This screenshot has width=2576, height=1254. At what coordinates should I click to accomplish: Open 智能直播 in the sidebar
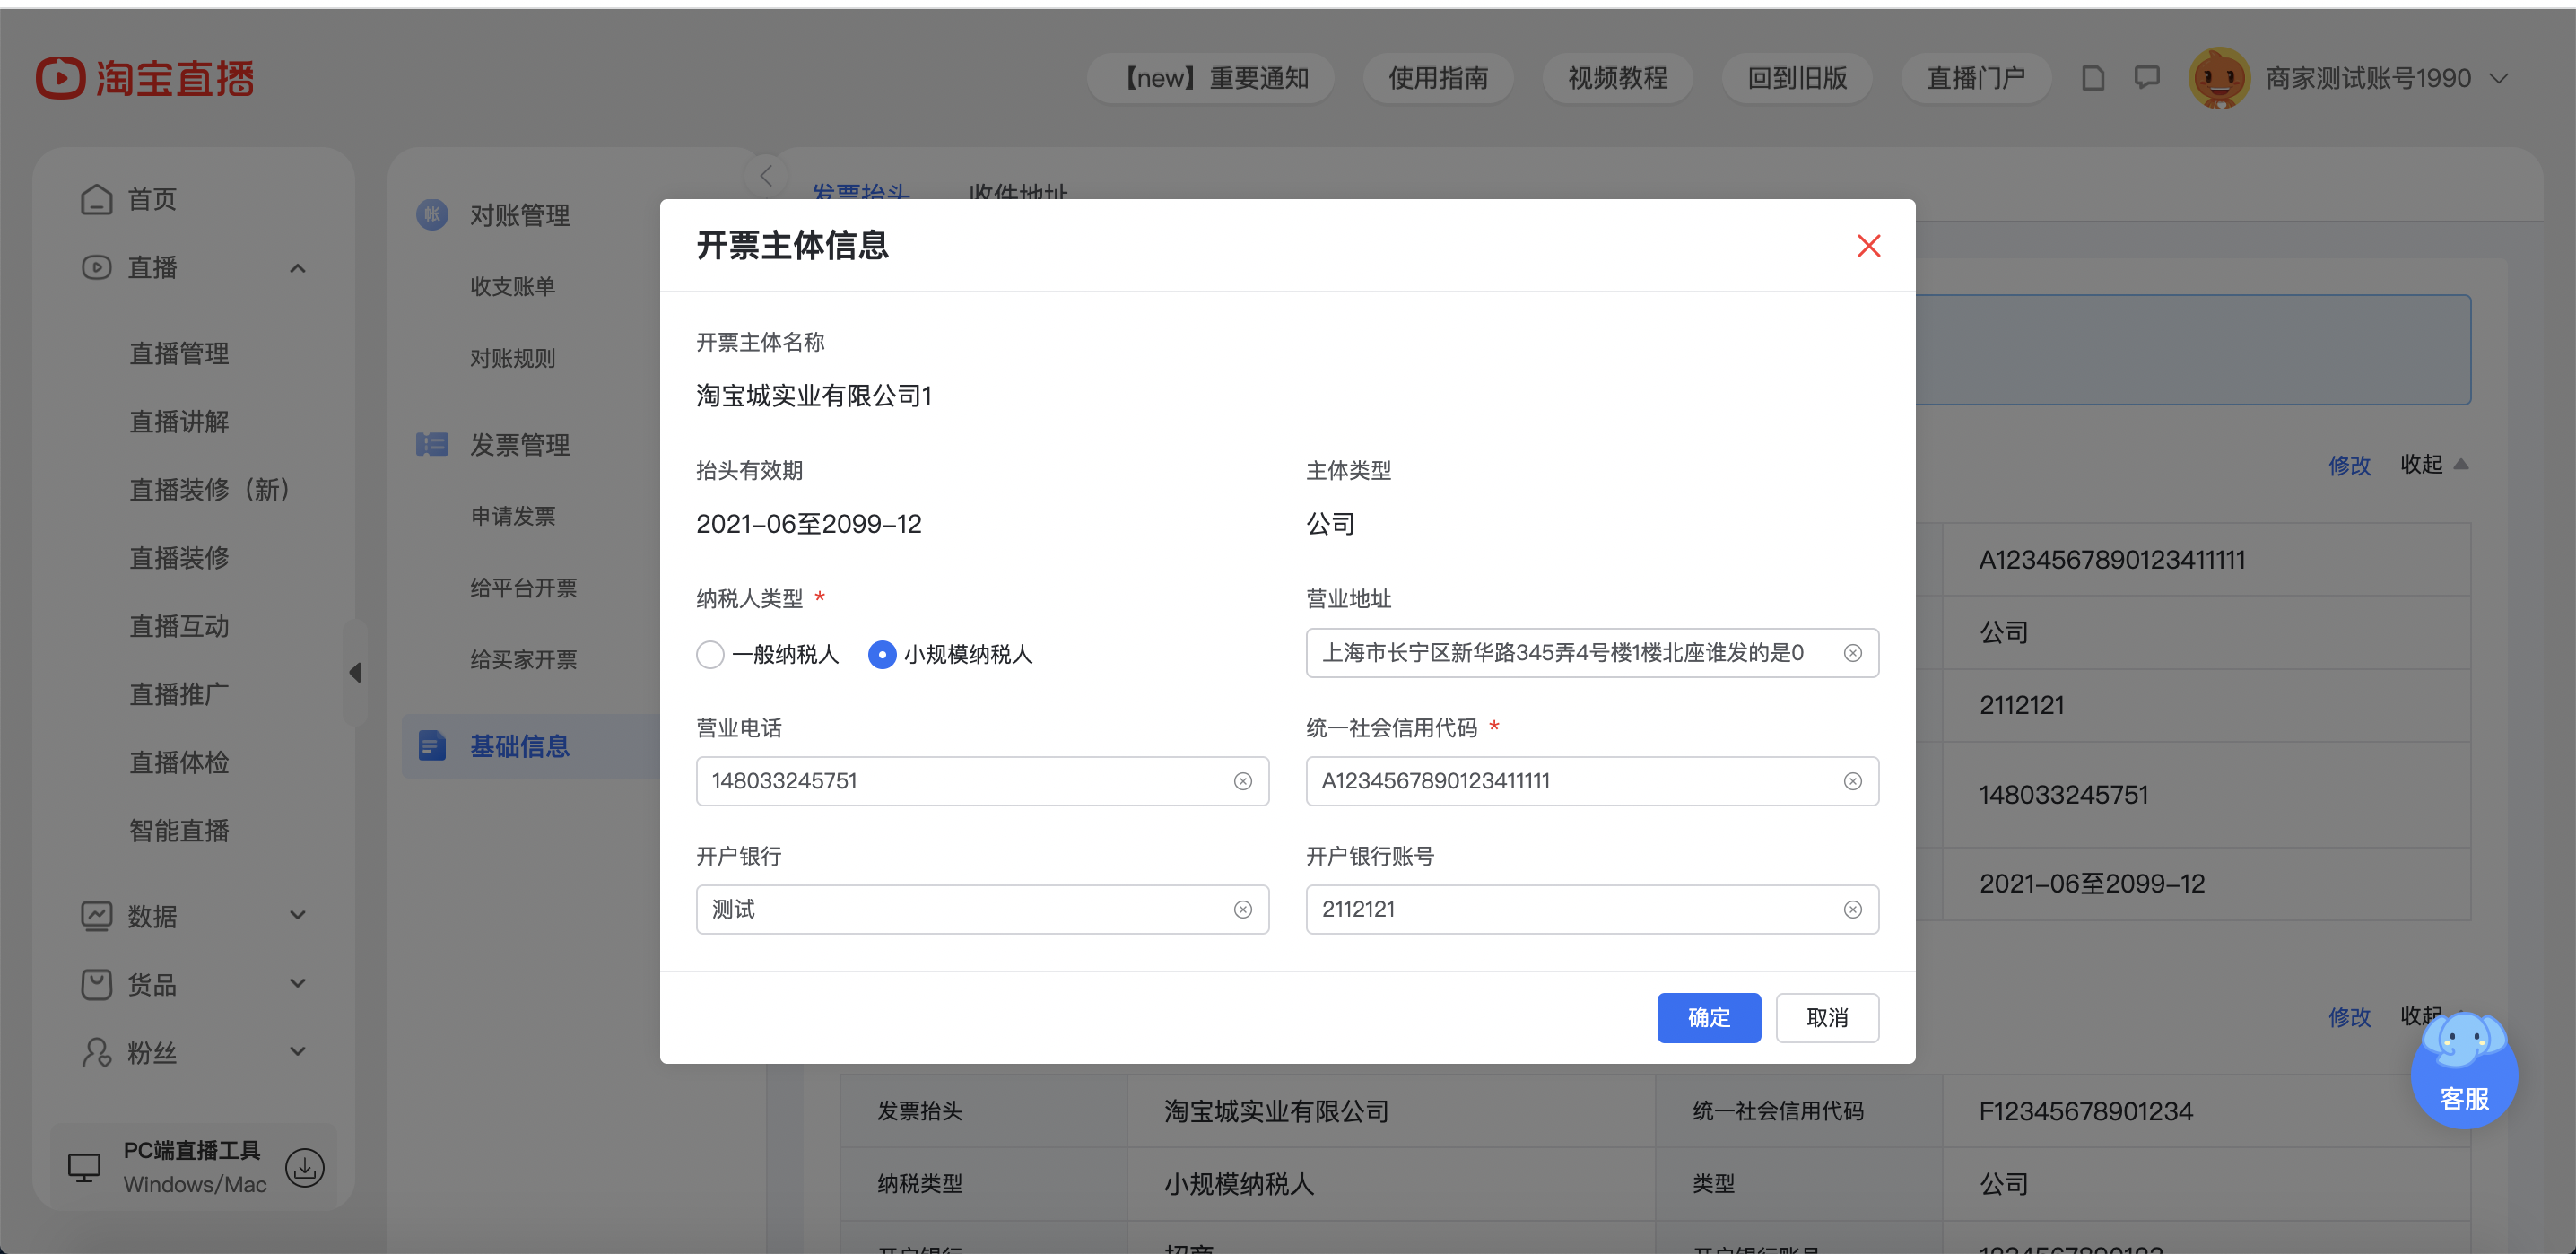[179, 830]
